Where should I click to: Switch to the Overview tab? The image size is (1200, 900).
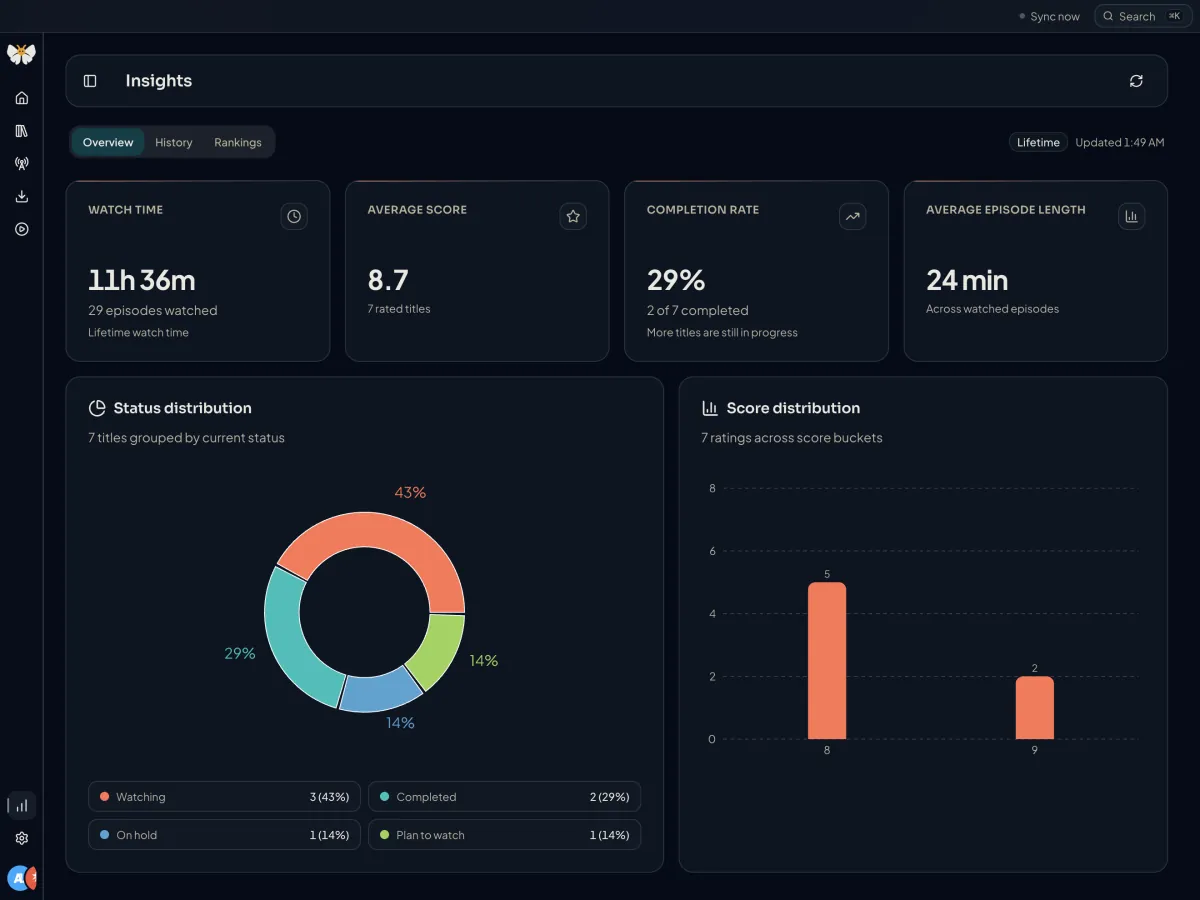click(x=108, y=142)
